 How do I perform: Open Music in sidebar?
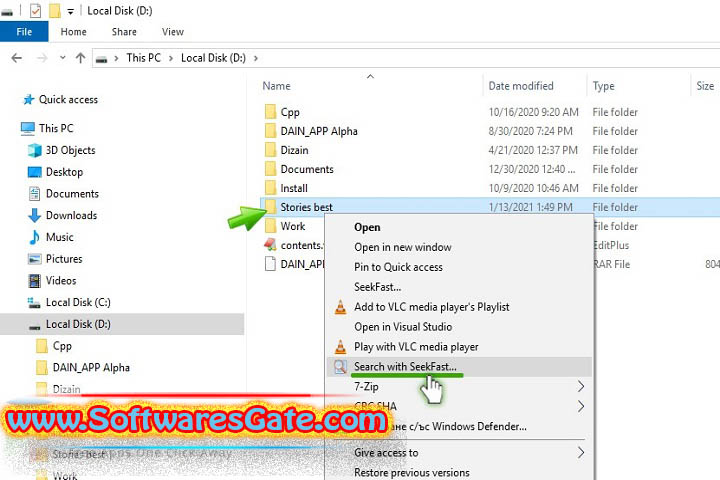click(60, 237)
